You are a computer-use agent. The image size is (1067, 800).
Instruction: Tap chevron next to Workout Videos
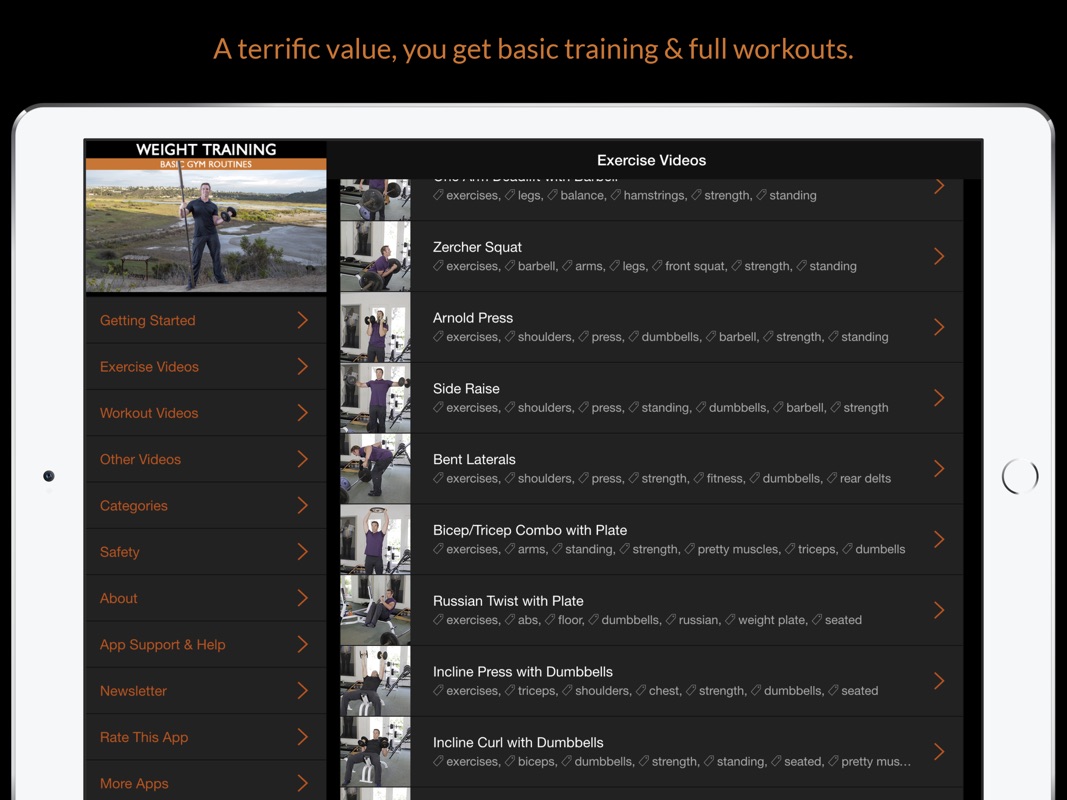[x=303, y=413]
